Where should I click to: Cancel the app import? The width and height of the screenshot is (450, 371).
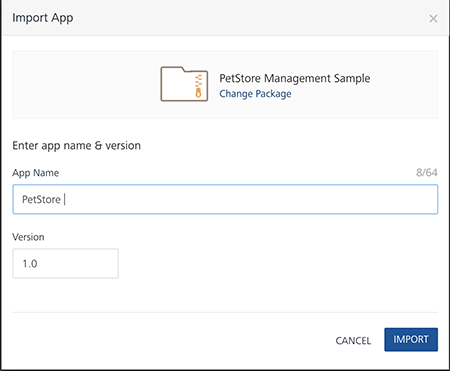(x=353, y=340)
